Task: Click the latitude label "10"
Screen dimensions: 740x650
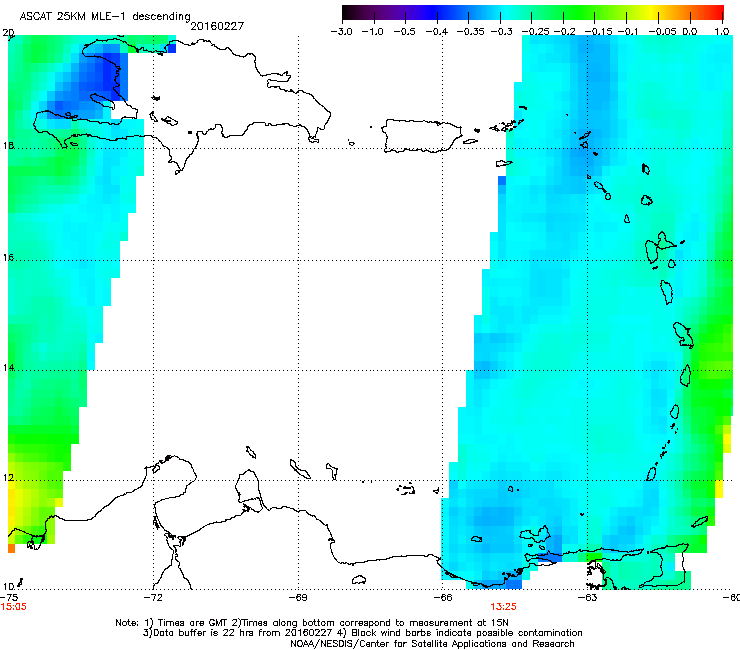Action: pyautogui.click(x=8, y=587)
